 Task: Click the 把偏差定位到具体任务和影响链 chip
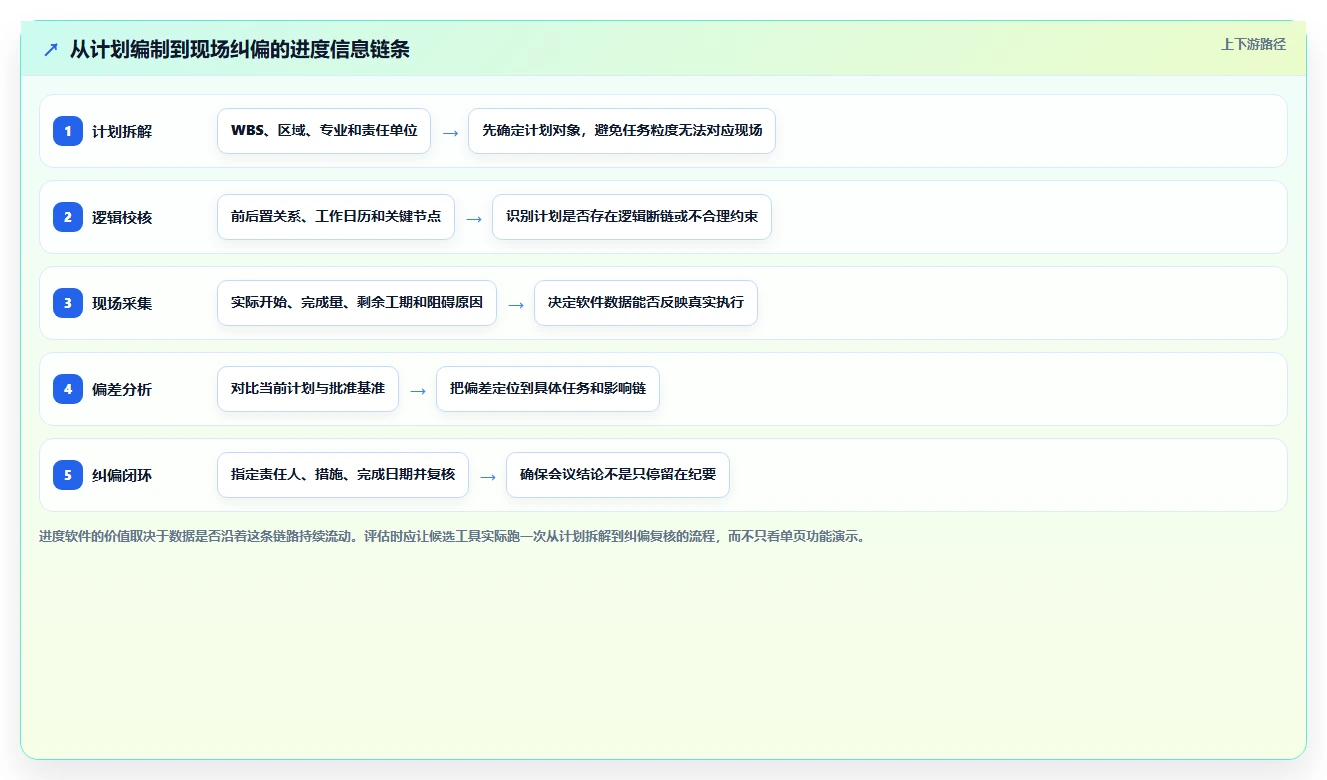tap(548, 389)
